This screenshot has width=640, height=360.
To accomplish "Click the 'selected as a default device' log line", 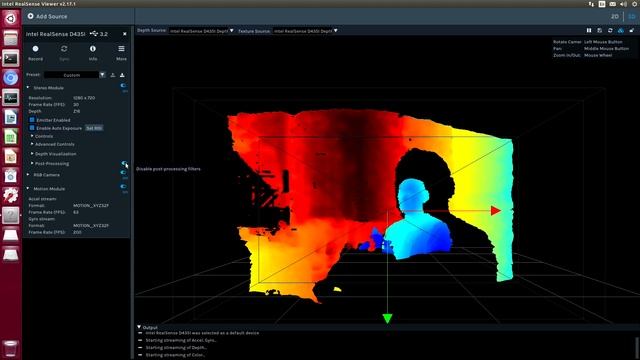I will pos(202,333).
